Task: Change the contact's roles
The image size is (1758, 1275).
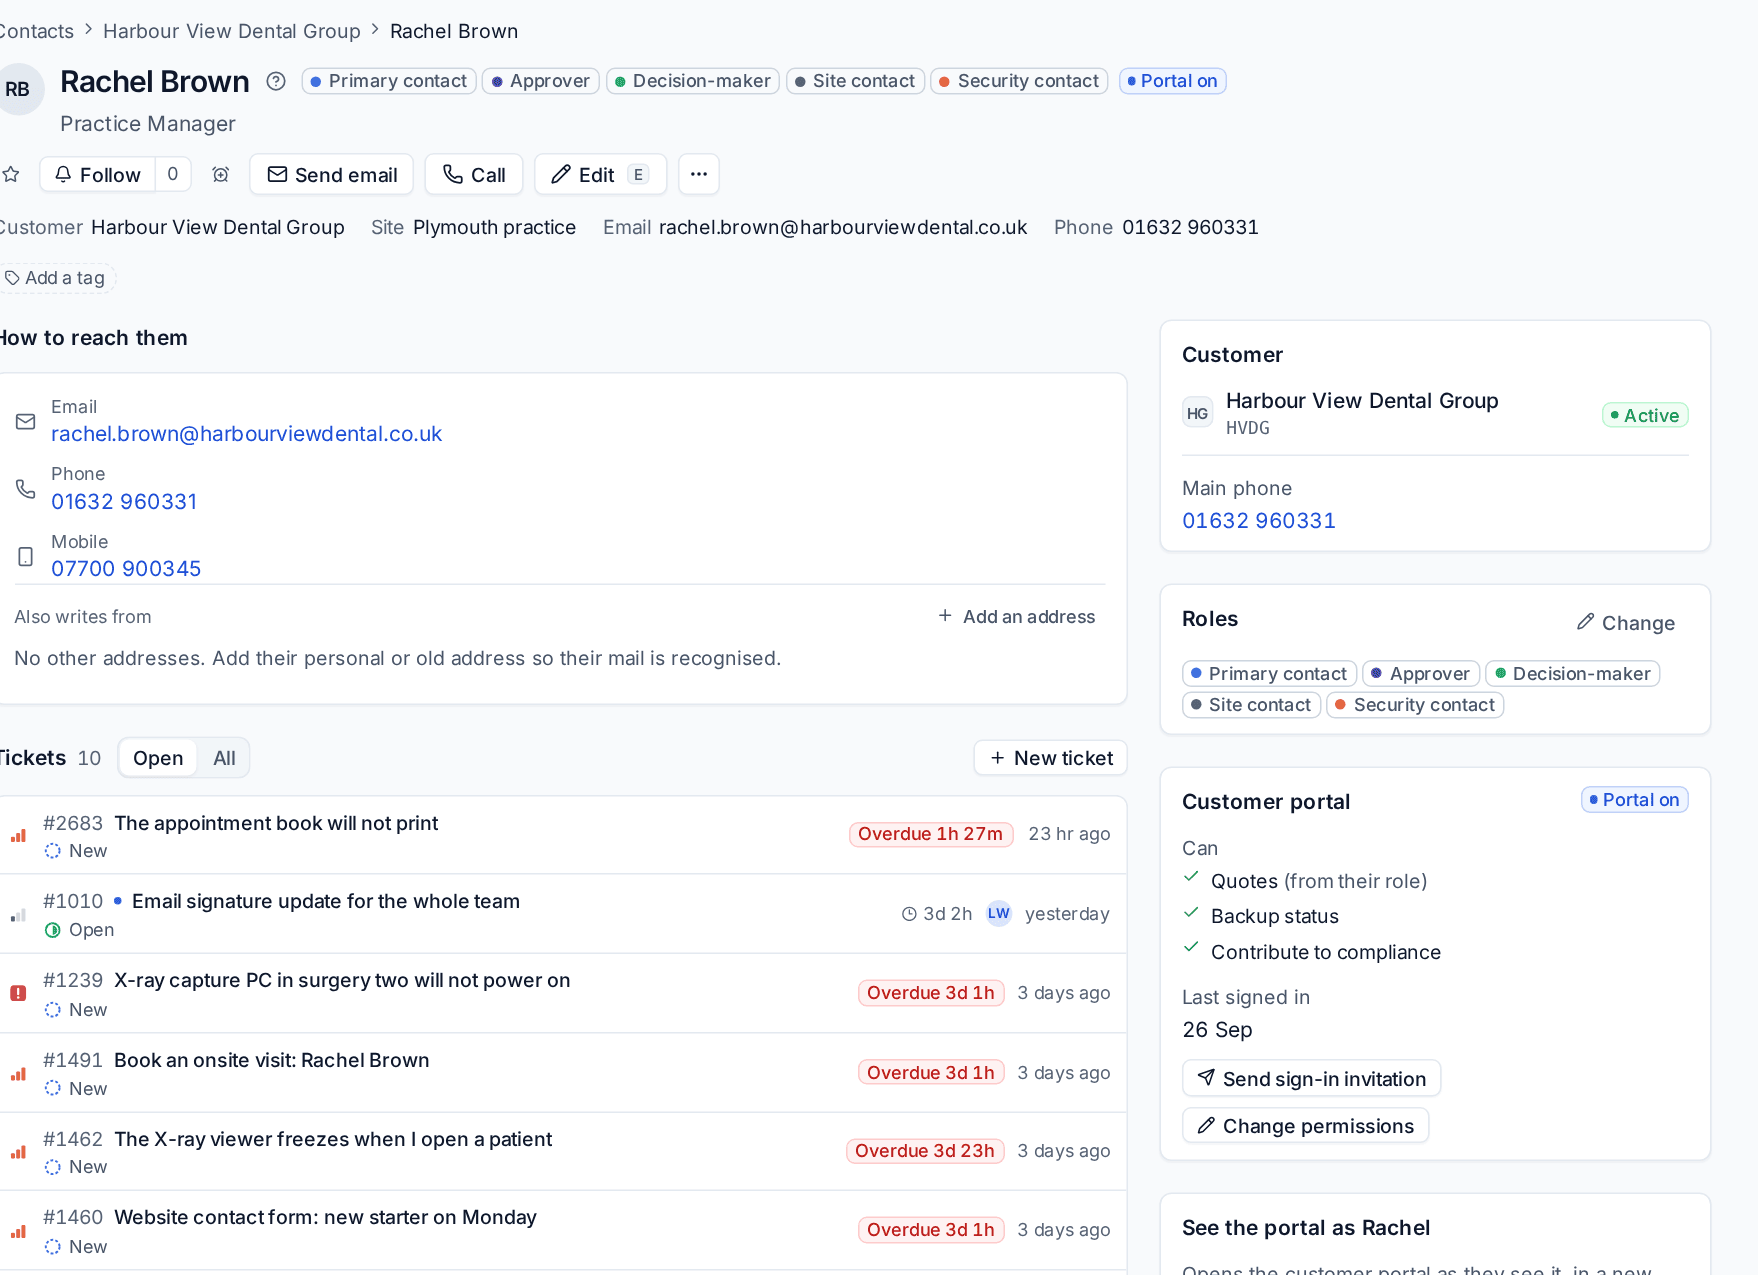Action: click(1626, 623)
